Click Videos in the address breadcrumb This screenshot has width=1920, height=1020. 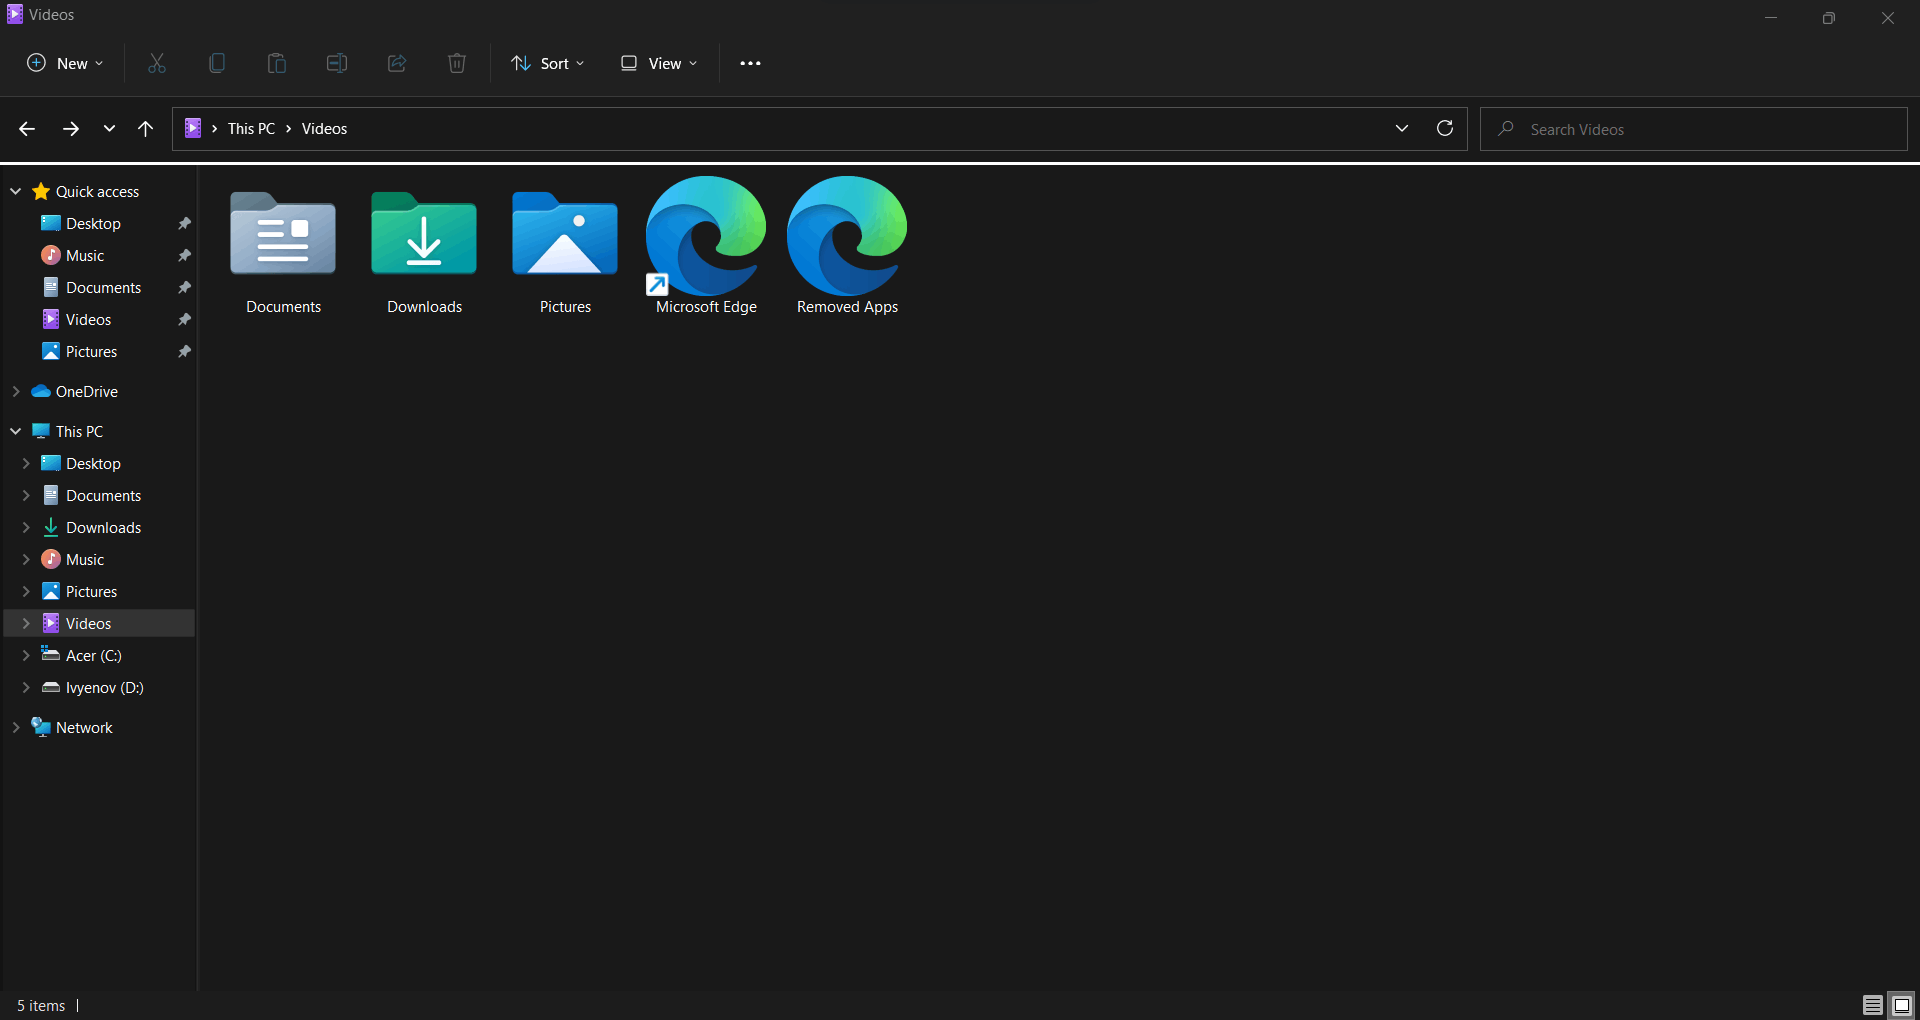tap(324, 129)
